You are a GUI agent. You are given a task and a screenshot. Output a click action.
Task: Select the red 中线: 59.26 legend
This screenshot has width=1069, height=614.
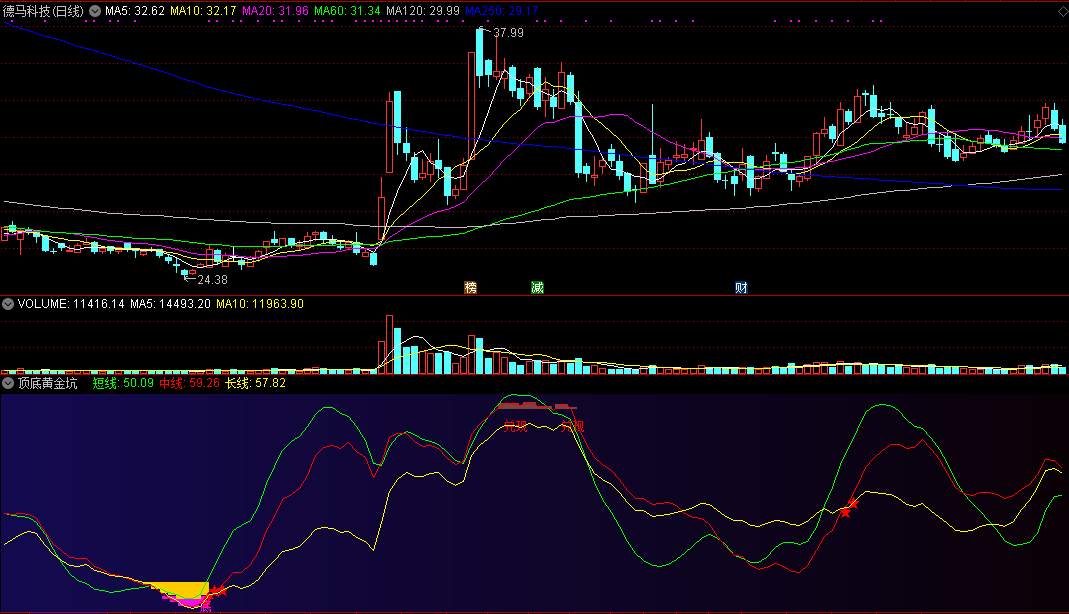point(190,383)
